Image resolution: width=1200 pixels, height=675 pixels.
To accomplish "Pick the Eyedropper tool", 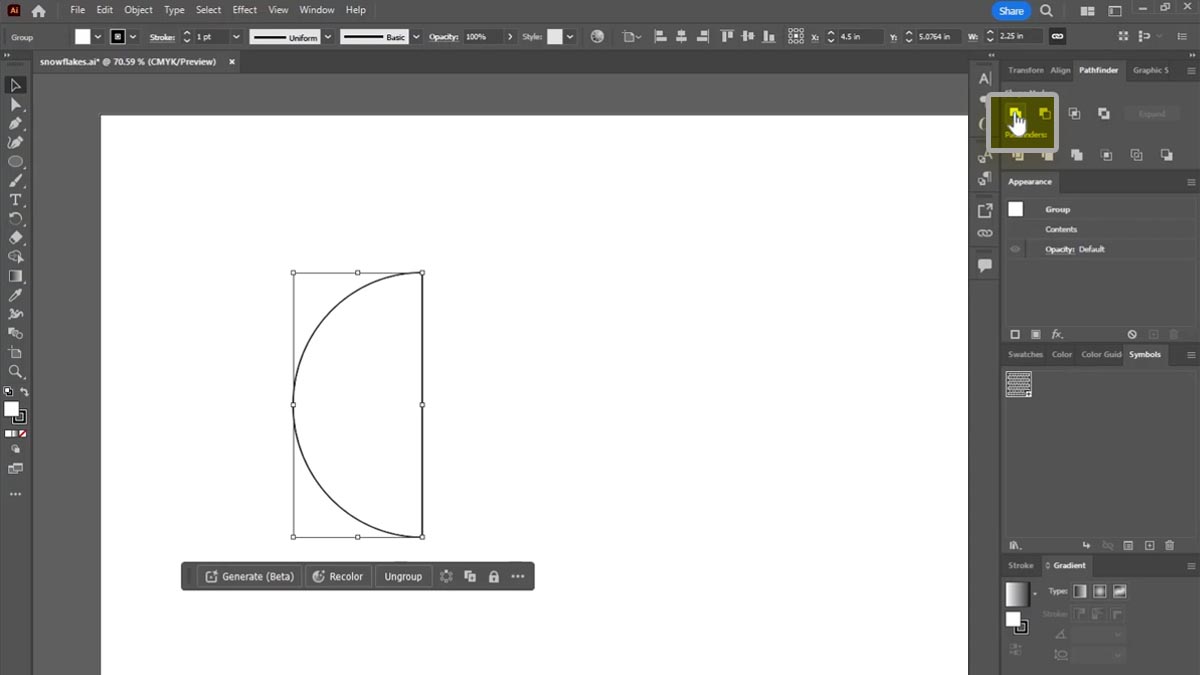I will coord(15,296).
